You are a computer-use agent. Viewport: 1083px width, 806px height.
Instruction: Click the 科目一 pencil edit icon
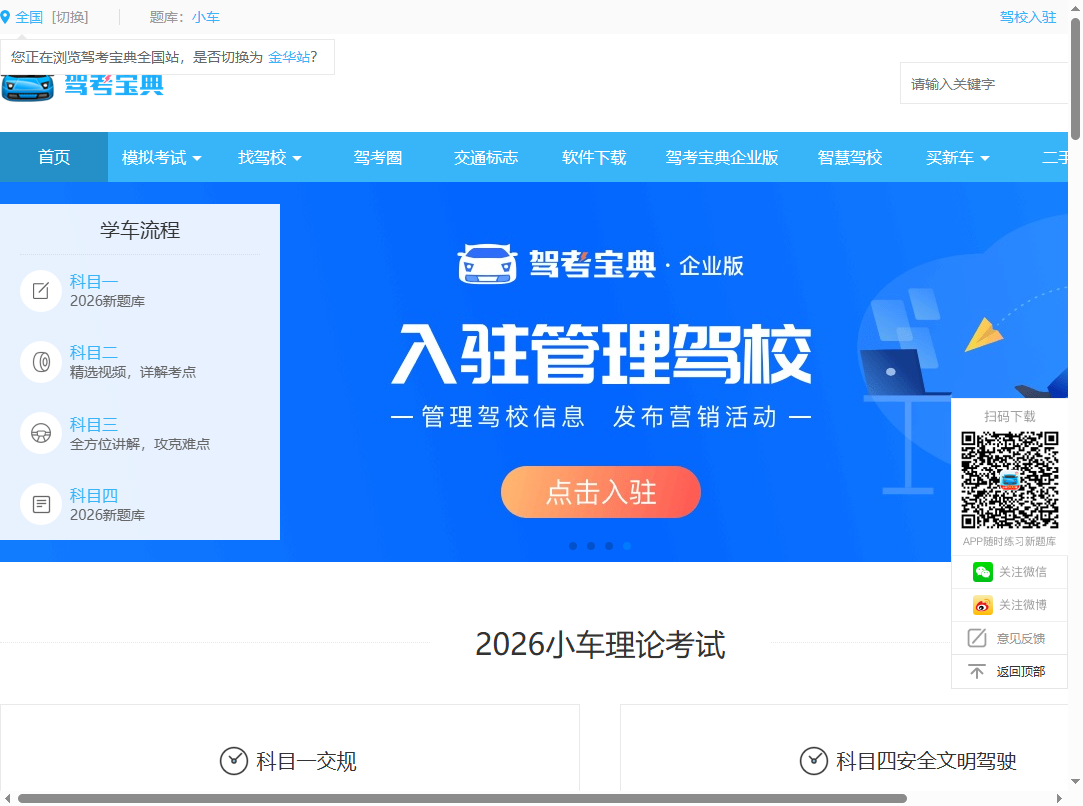click(x=41, y=291)
